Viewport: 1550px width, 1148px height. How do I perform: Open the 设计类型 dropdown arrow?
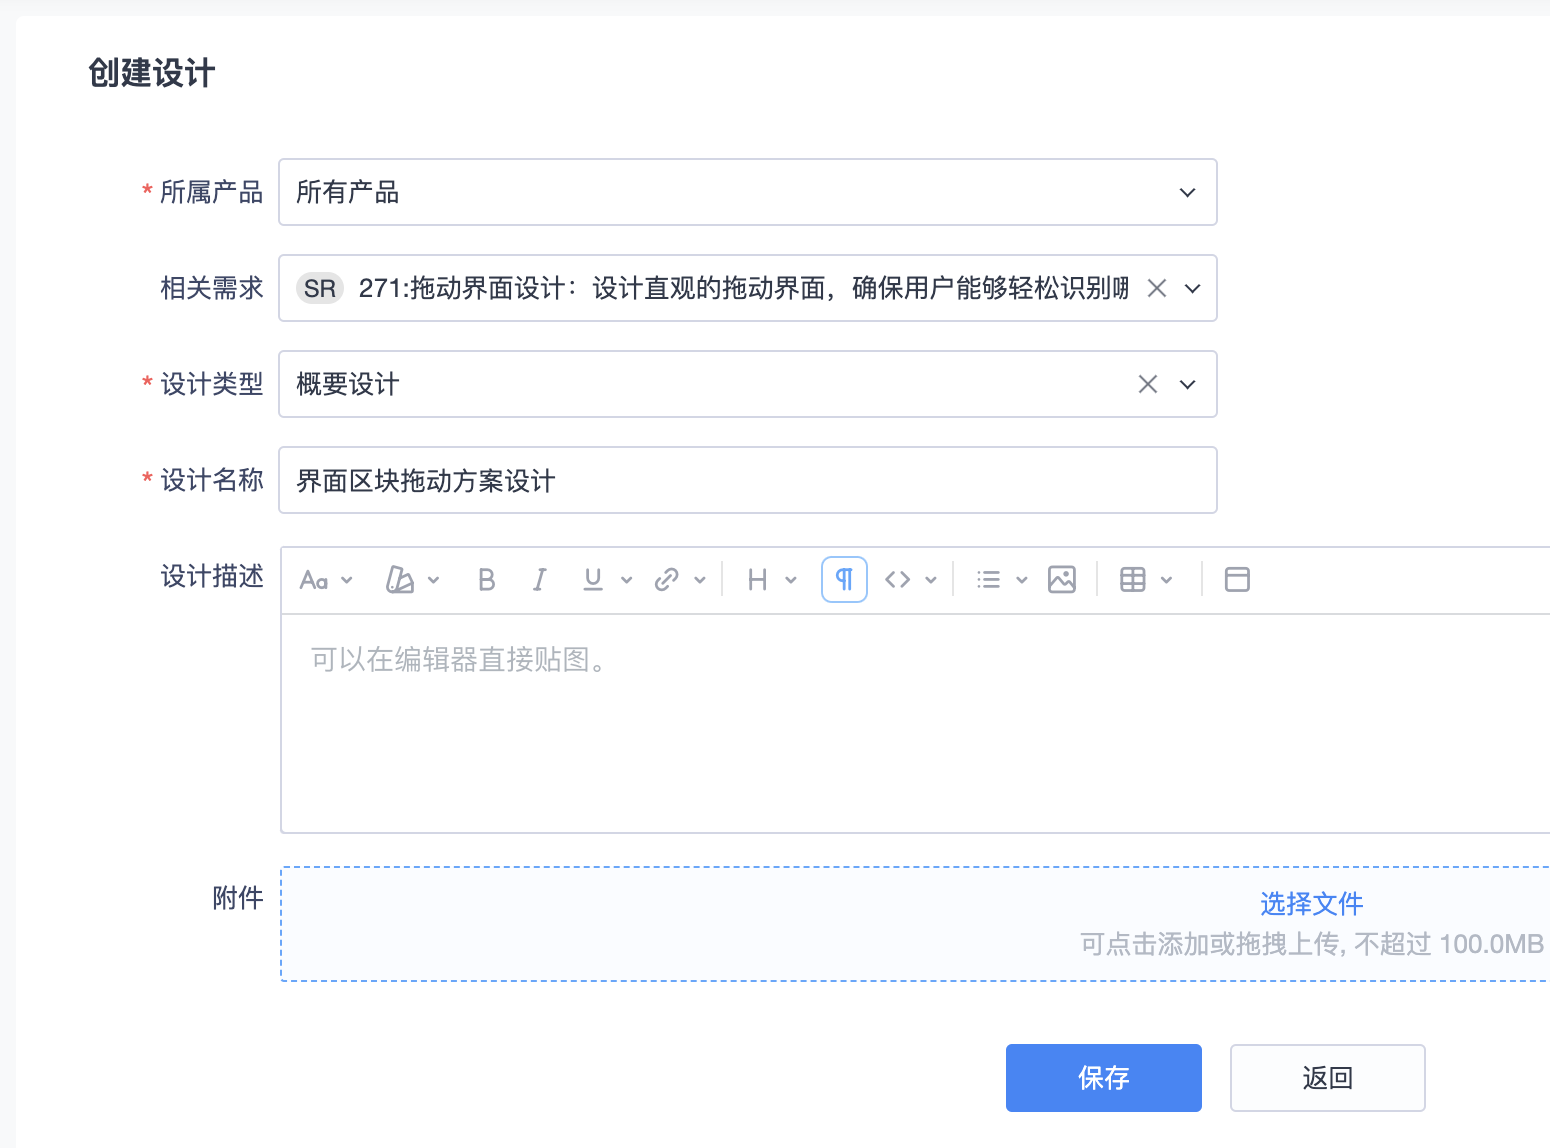coord(1187,384)
